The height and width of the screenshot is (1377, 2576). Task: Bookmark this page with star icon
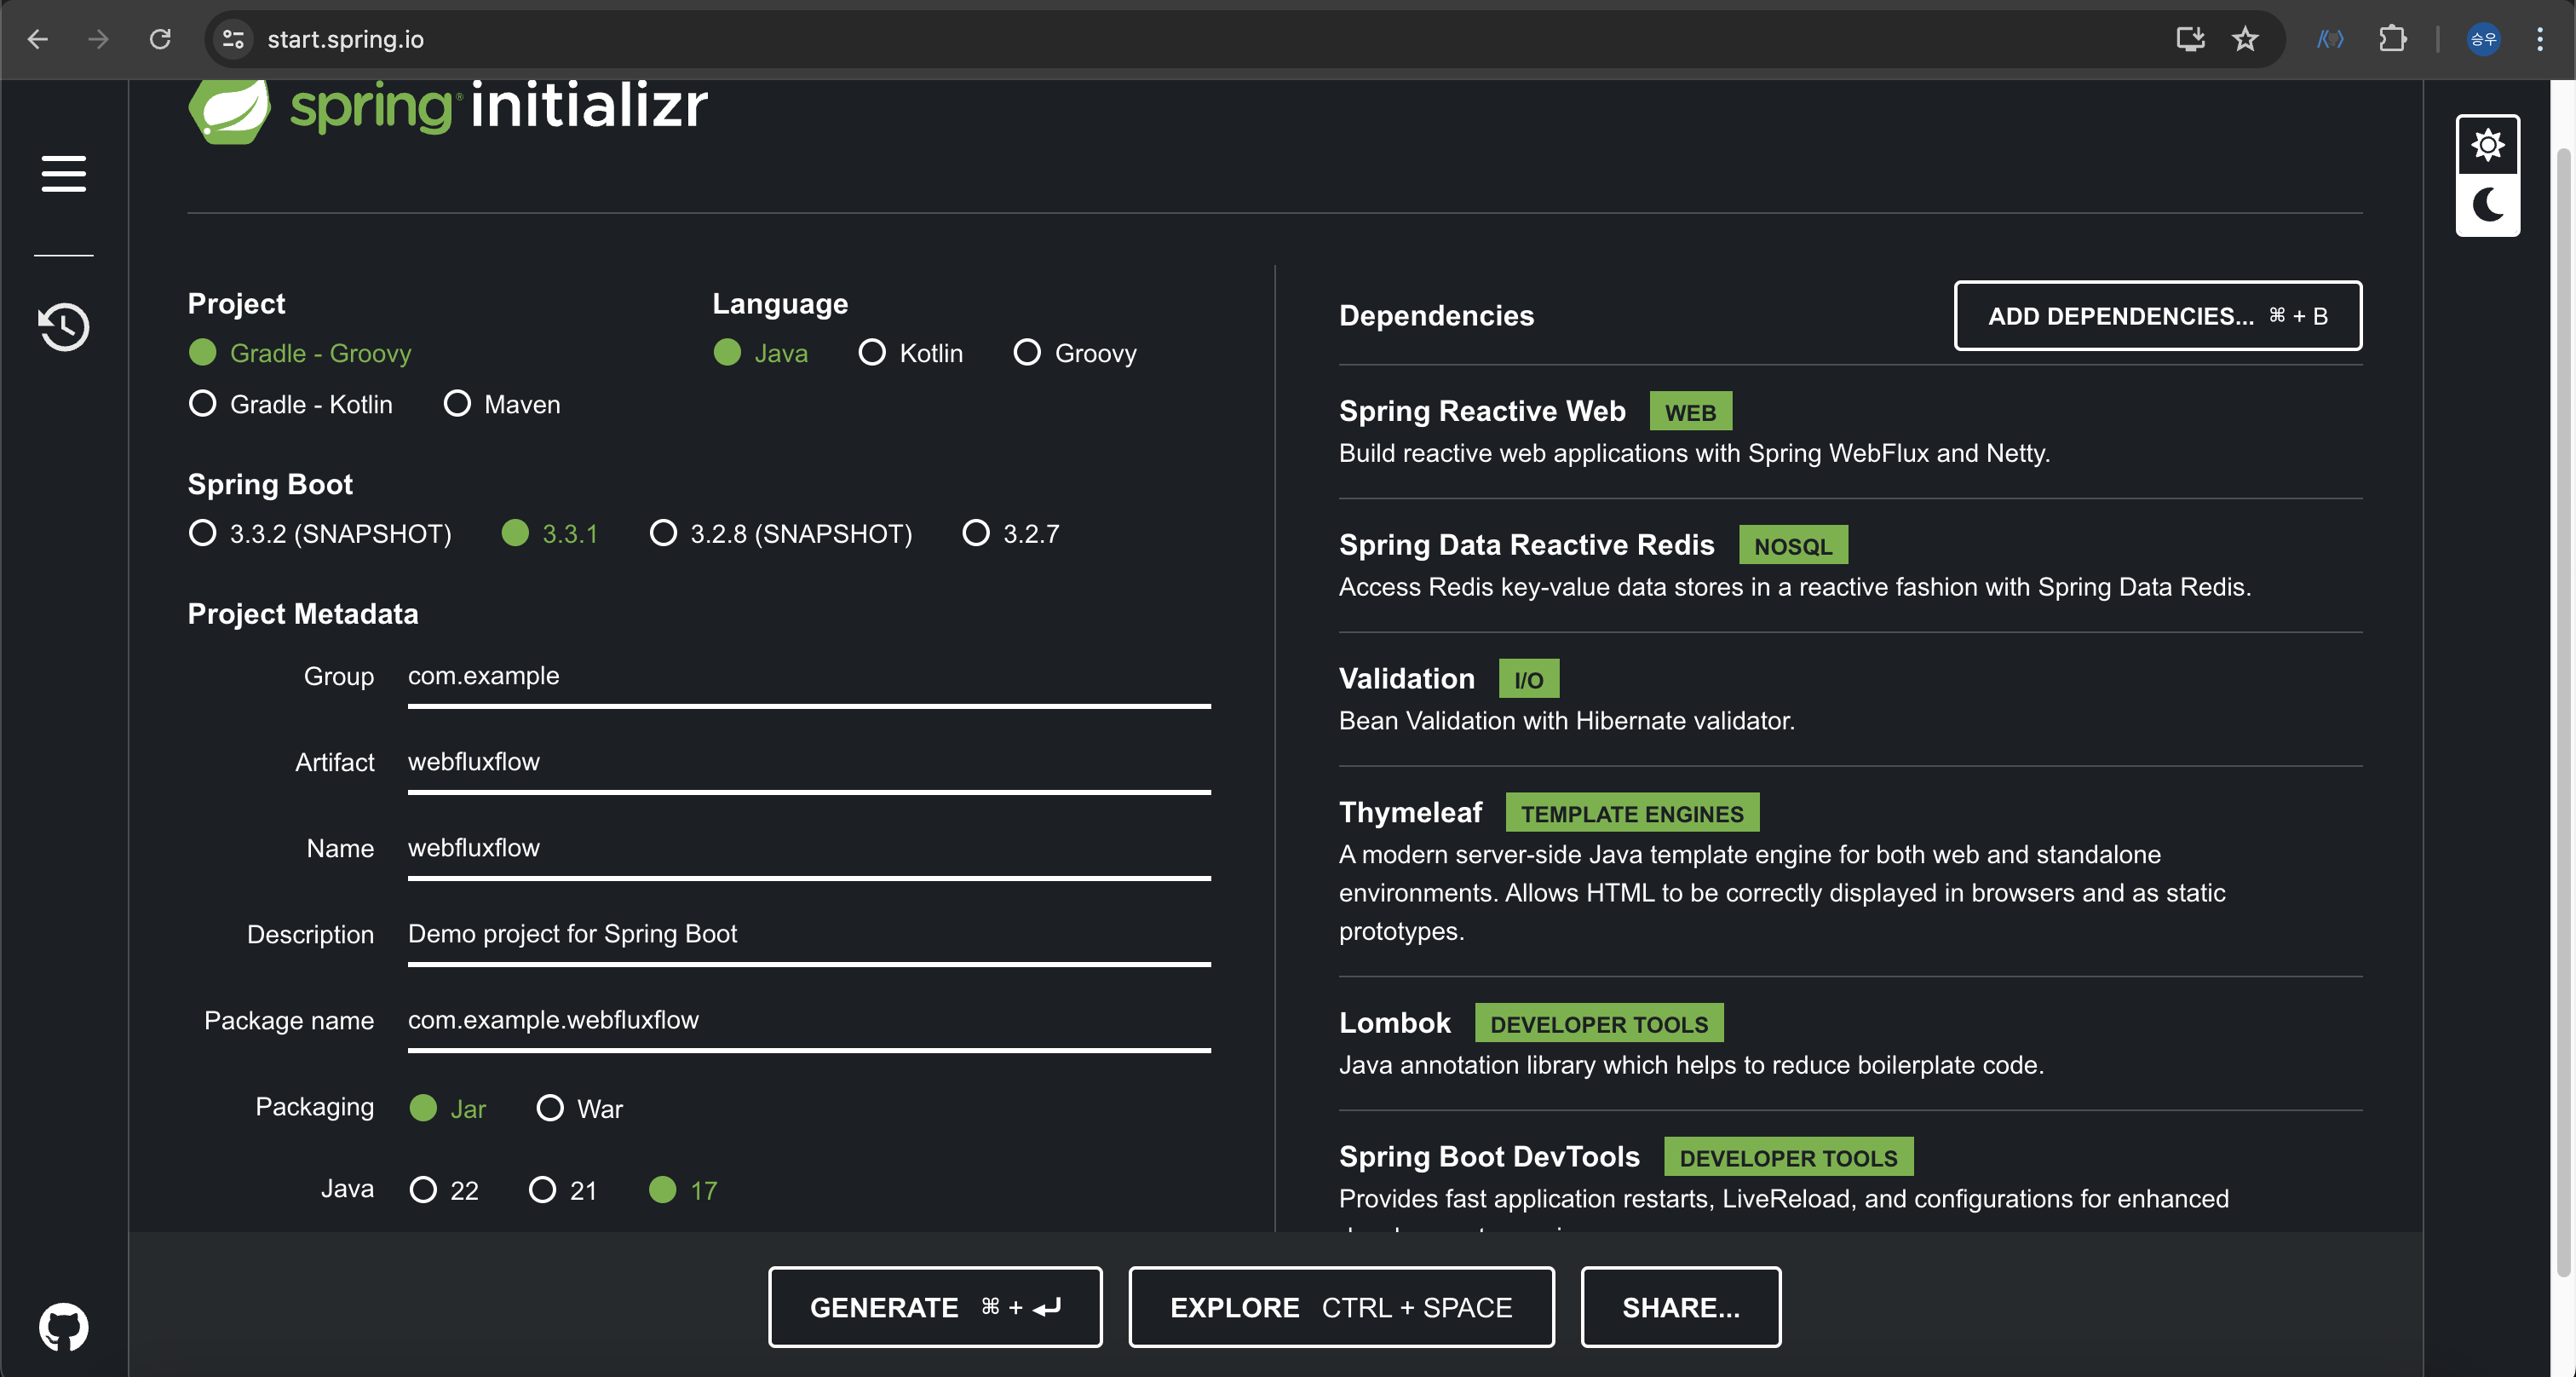[x=2245, y=39]
